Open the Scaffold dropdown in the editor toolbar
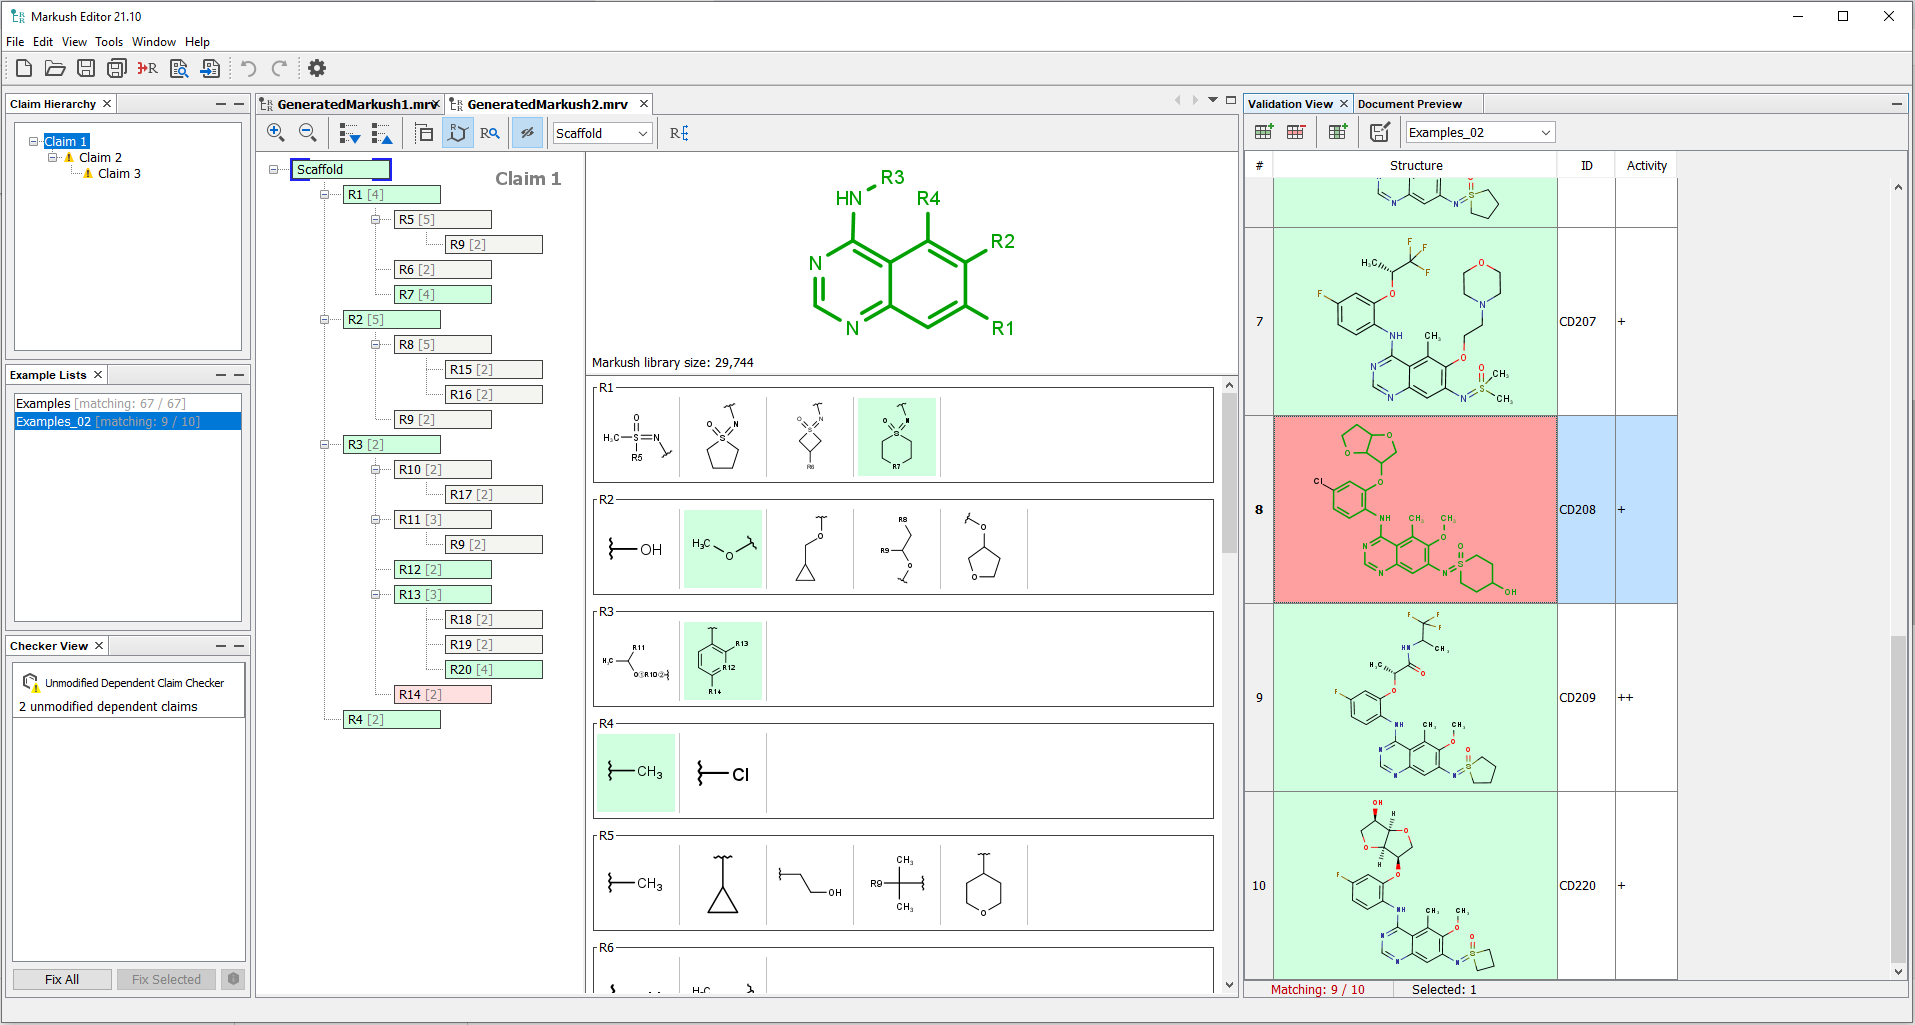Image resolution: width=1915 pixels, height=1025 pixels. point(601,132)
